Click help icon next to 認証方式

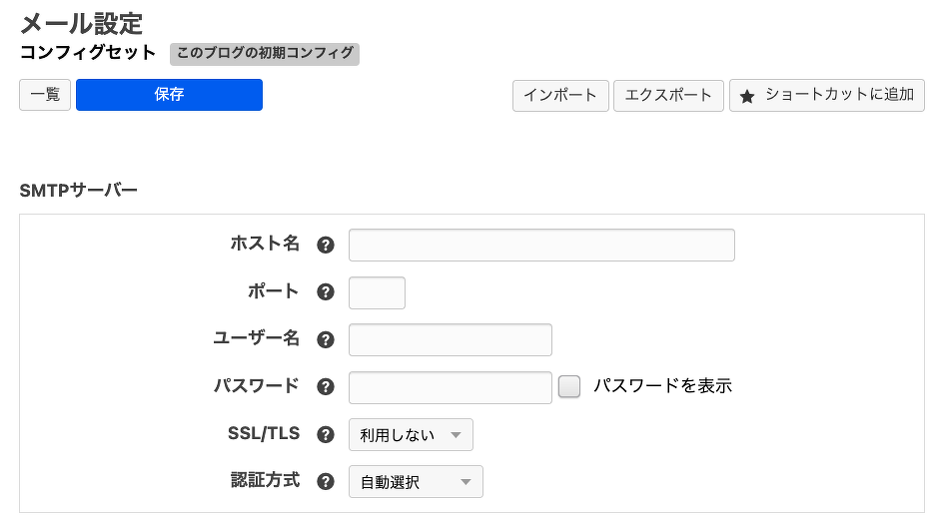(x=325, y=481)
